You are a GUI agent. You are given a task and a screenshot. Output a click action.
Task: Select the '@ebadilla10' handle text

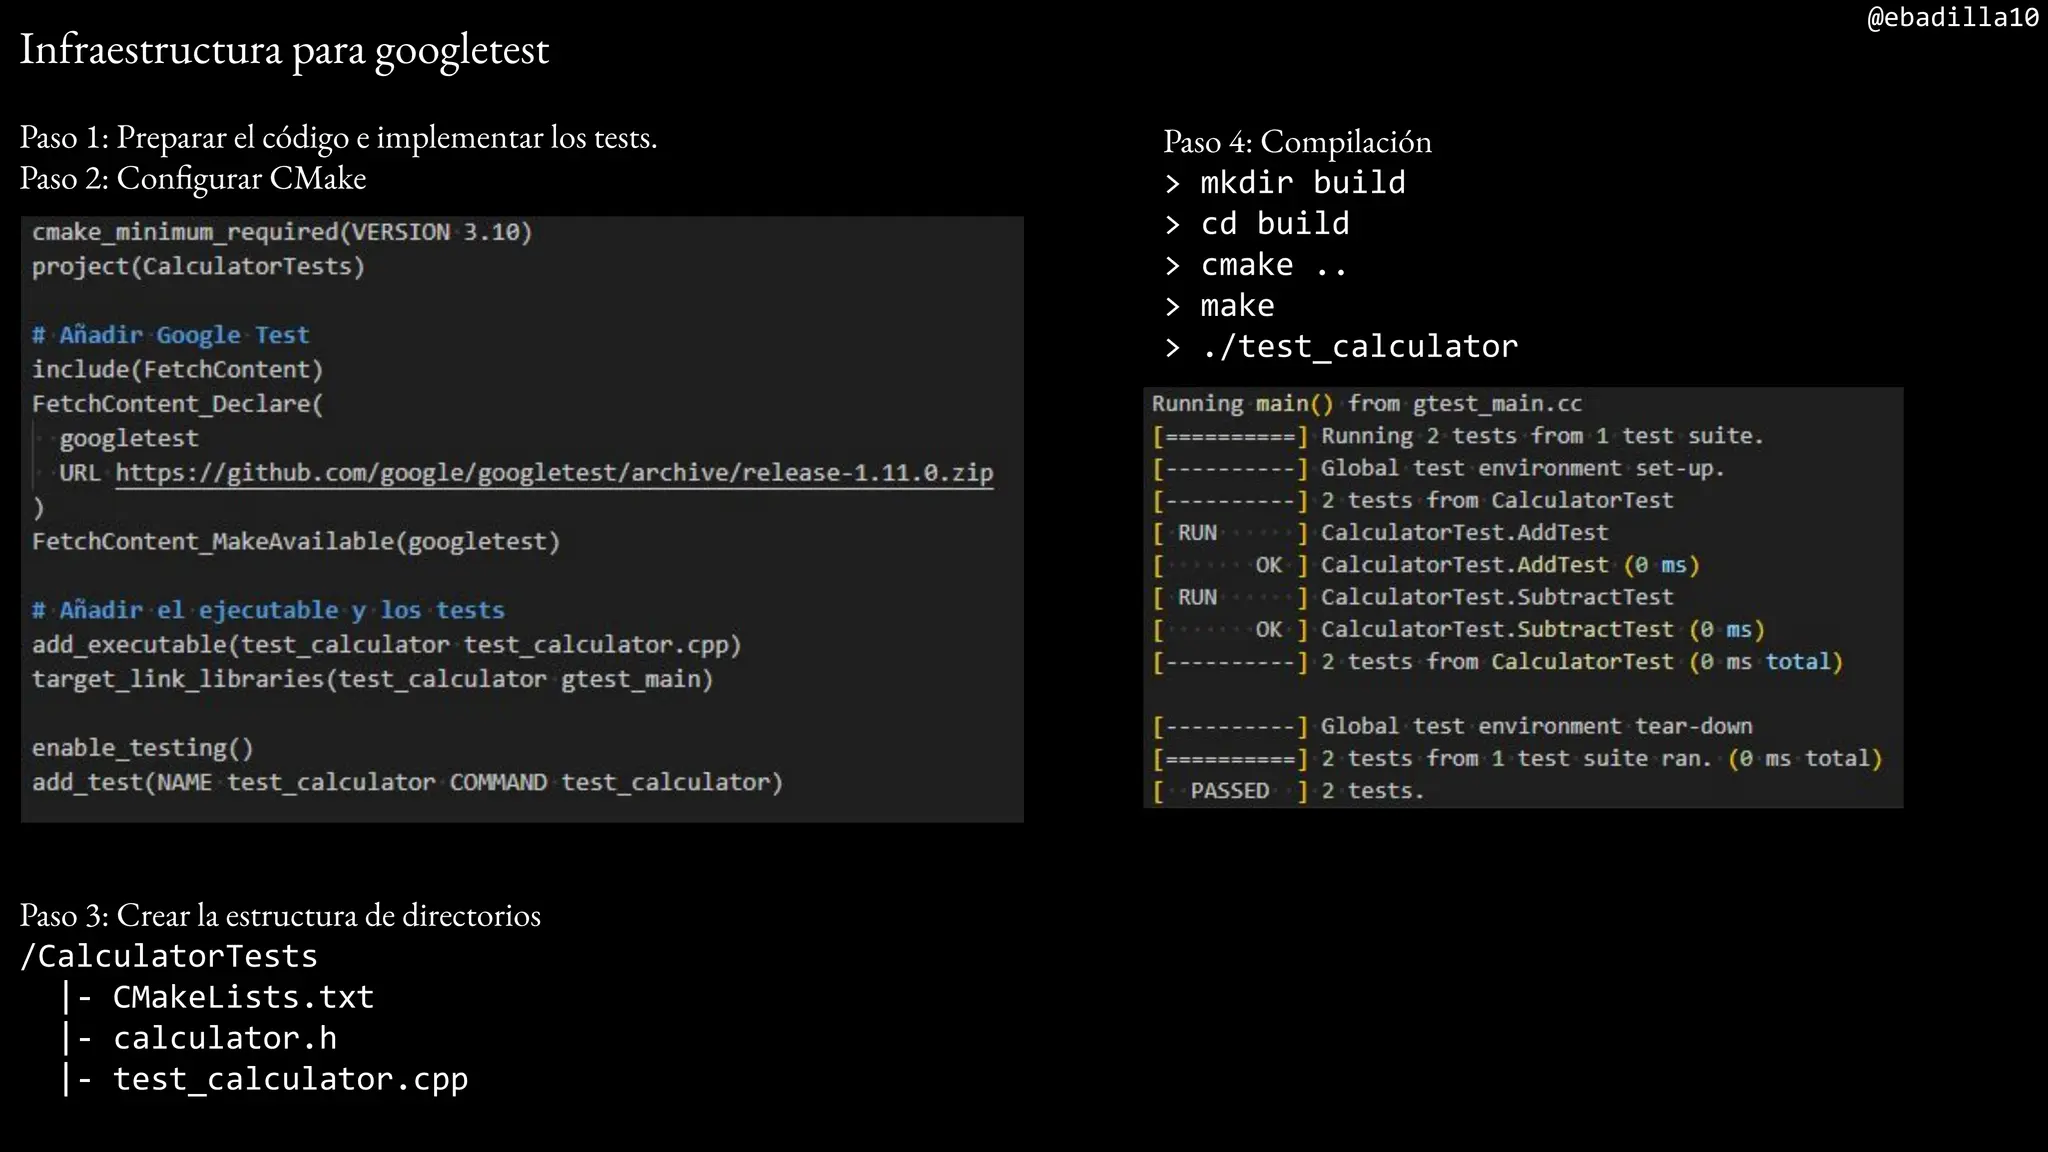tap(1953, 17)
